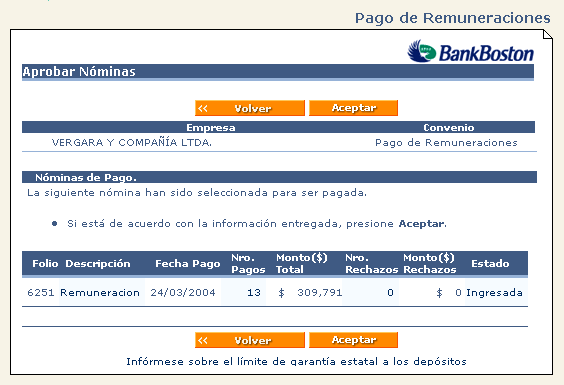The image size is (564, 385).
Task: Click the Monto($) Rechazos column header
Action: 429,264
